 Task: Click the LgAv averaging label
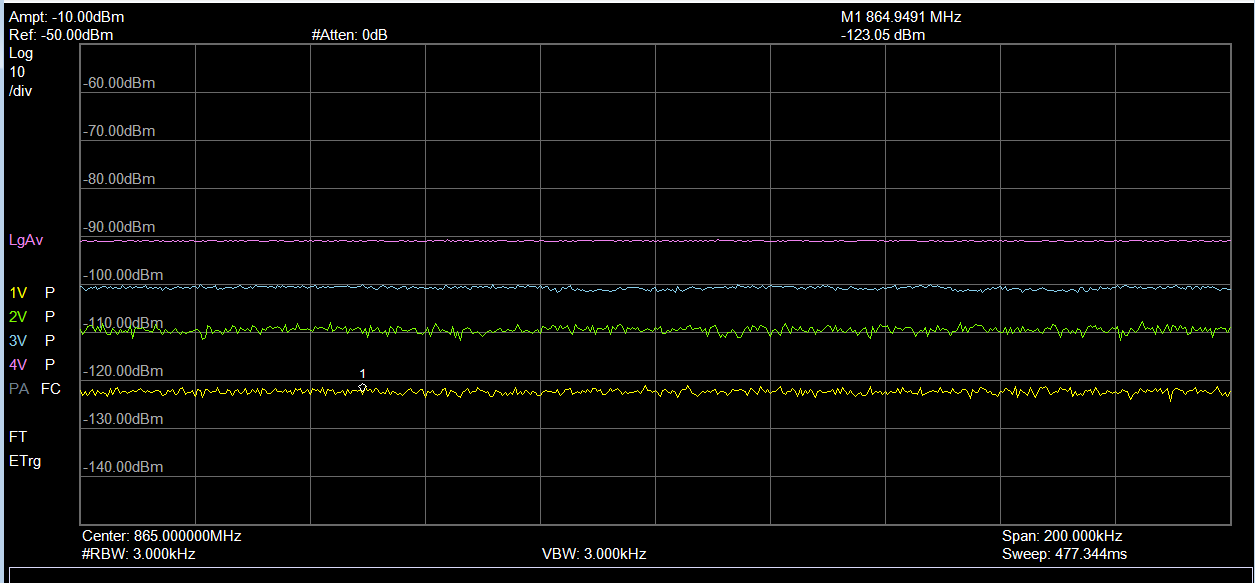[x=26, y=241]
